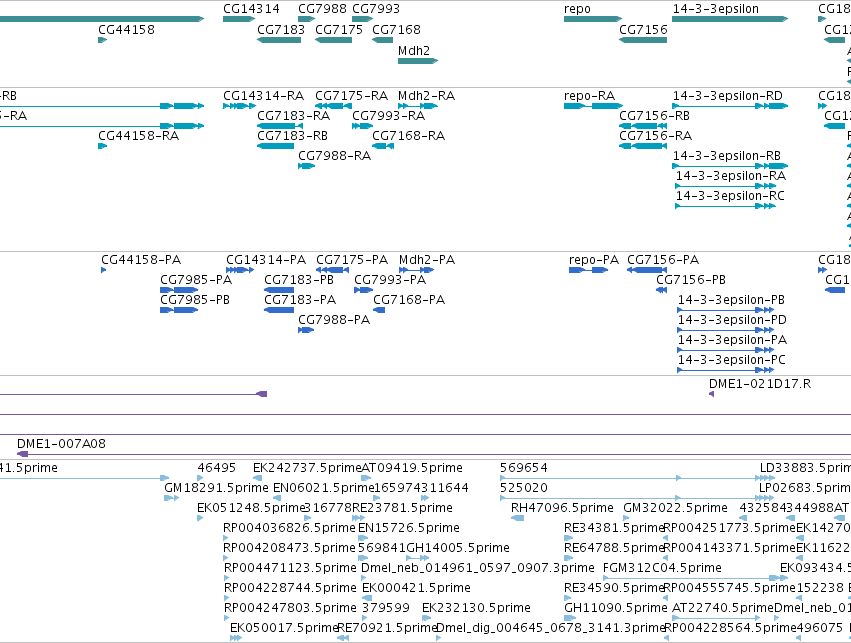
Task: Click protein CG7183-PB
Action: point(279,290)
